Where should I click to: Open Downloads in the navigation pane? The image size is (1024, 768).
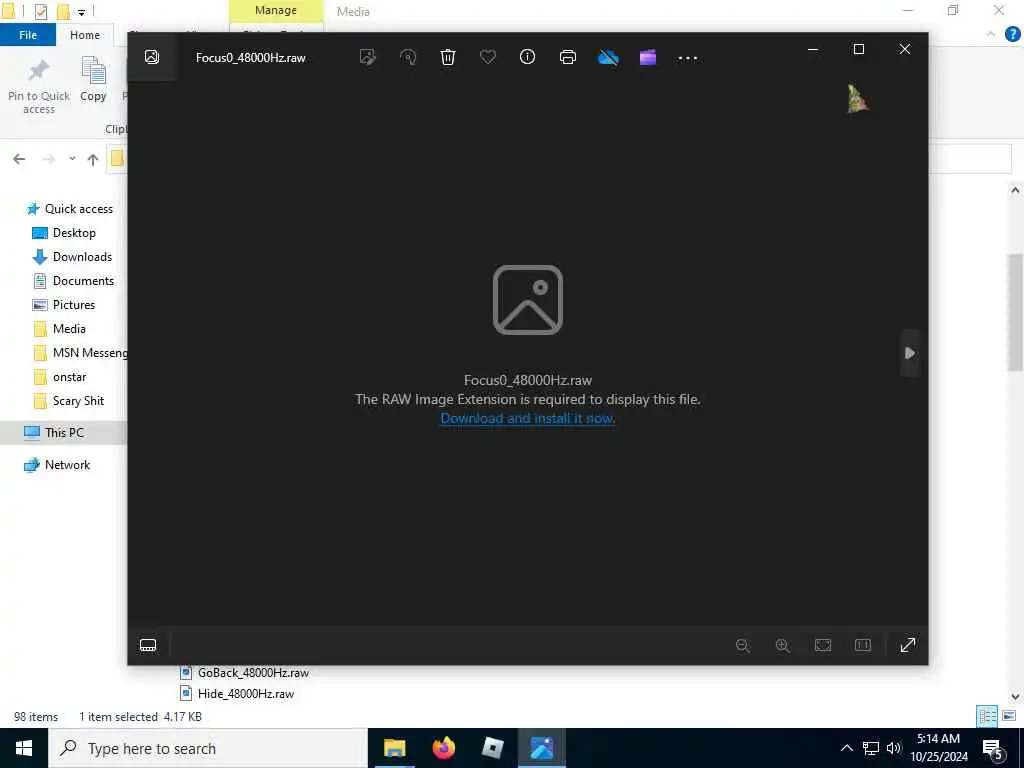(82, 257)
